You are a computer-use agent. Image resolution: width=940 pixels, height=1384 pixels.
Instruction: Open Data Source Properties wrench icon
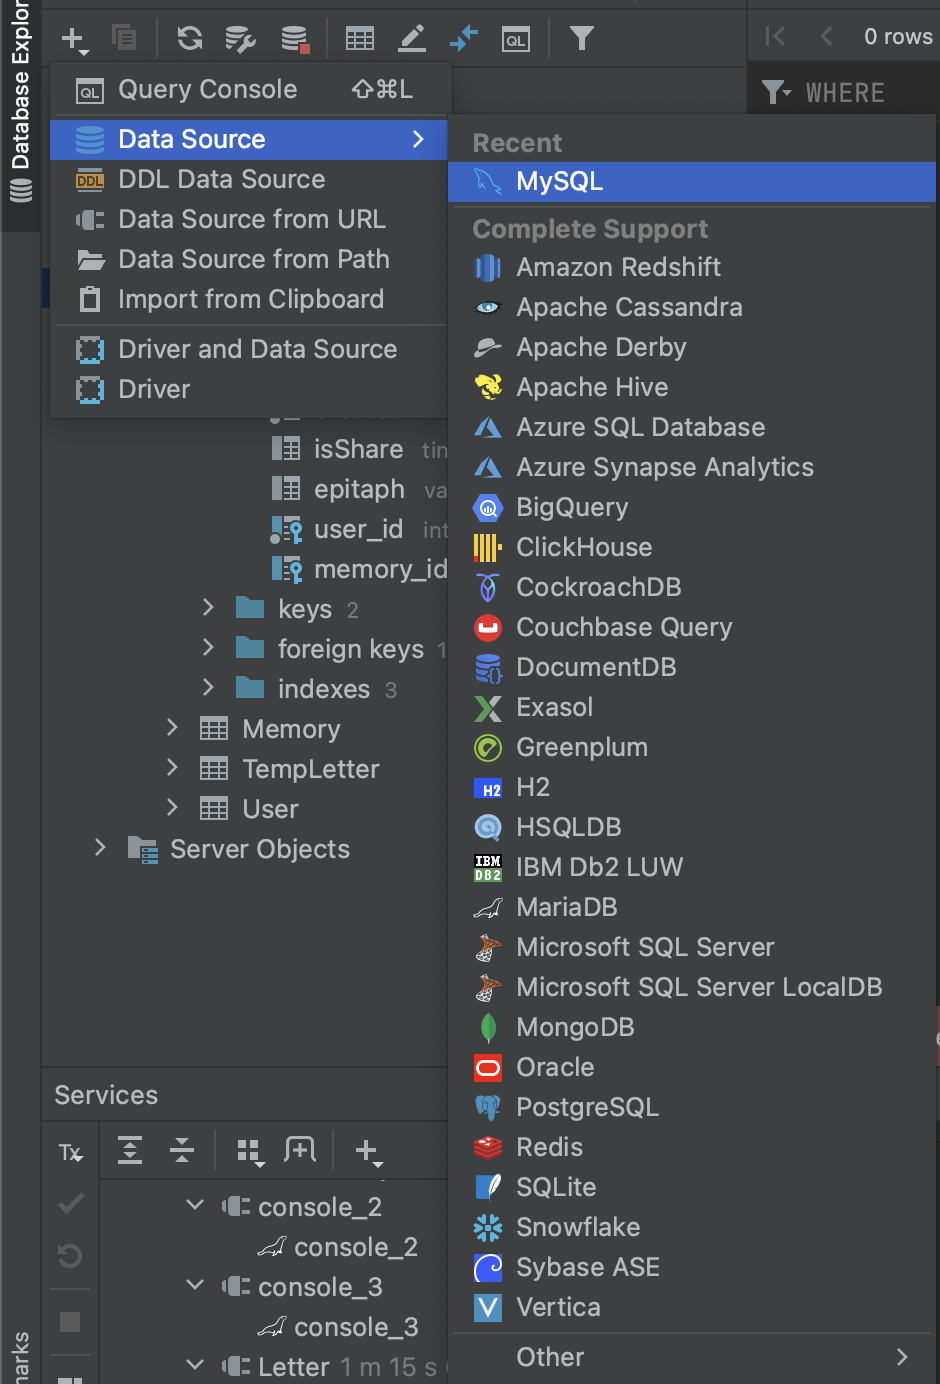pyautogui.click(x=240, y=38)
